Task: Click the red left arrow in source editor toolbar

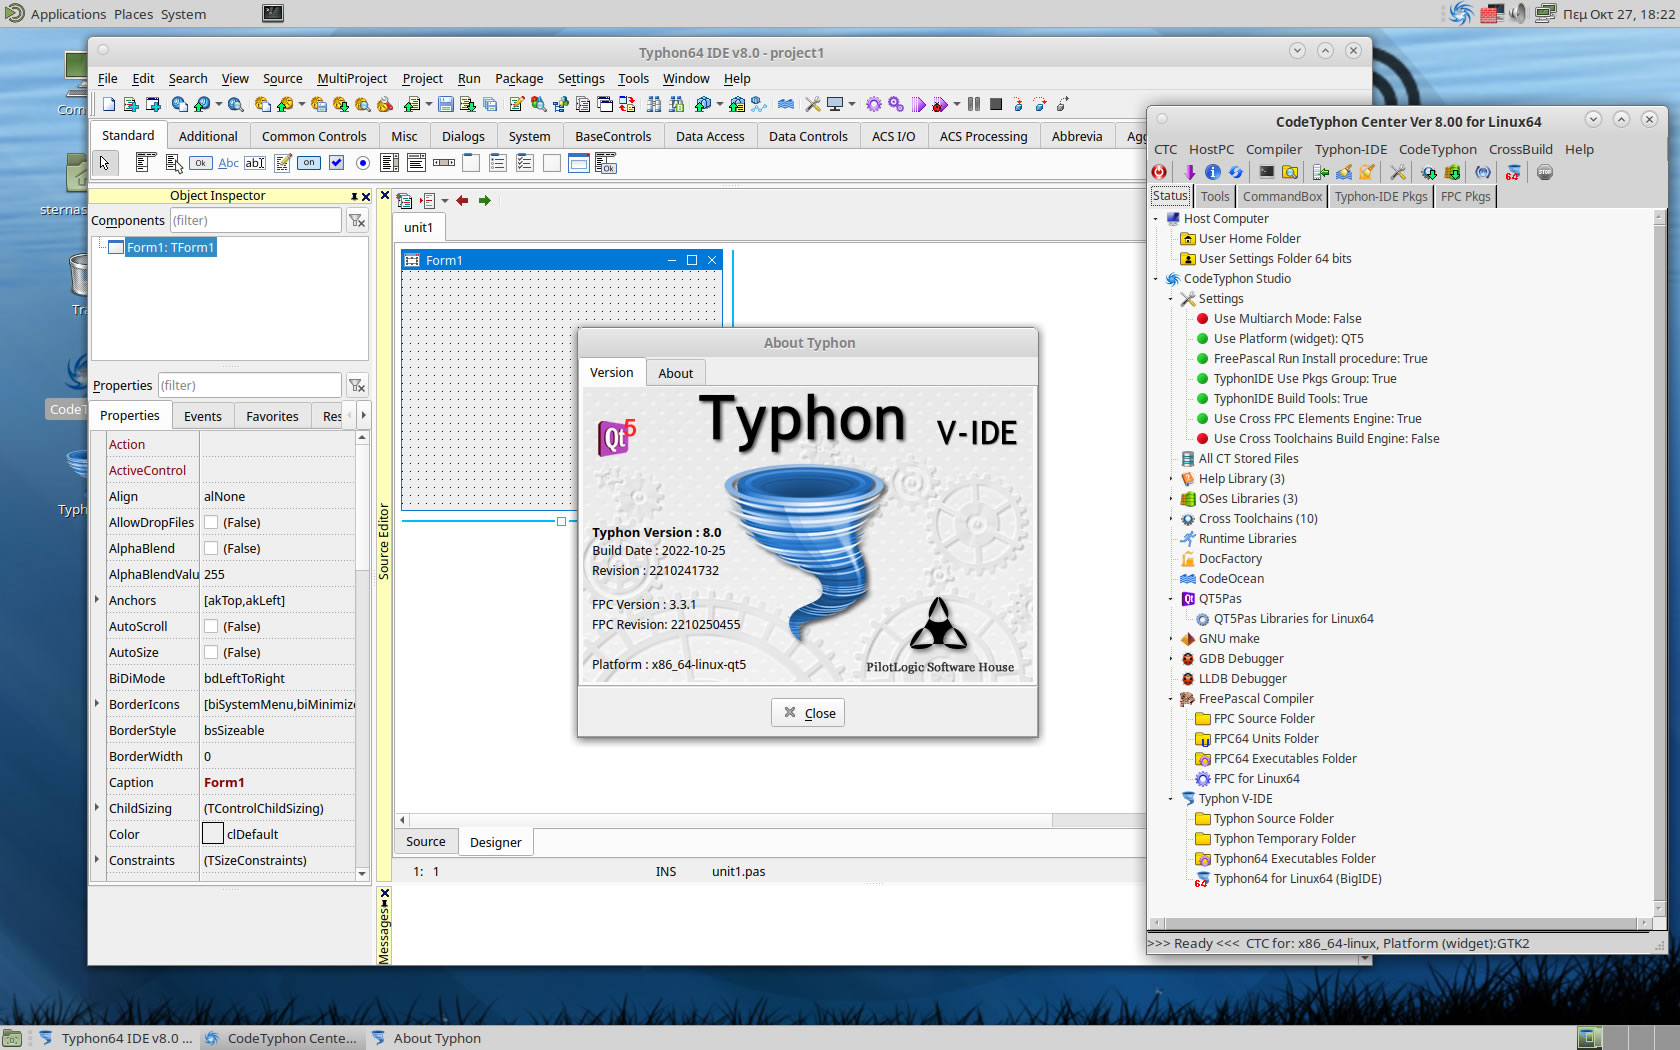Action: tap(462, 201)
